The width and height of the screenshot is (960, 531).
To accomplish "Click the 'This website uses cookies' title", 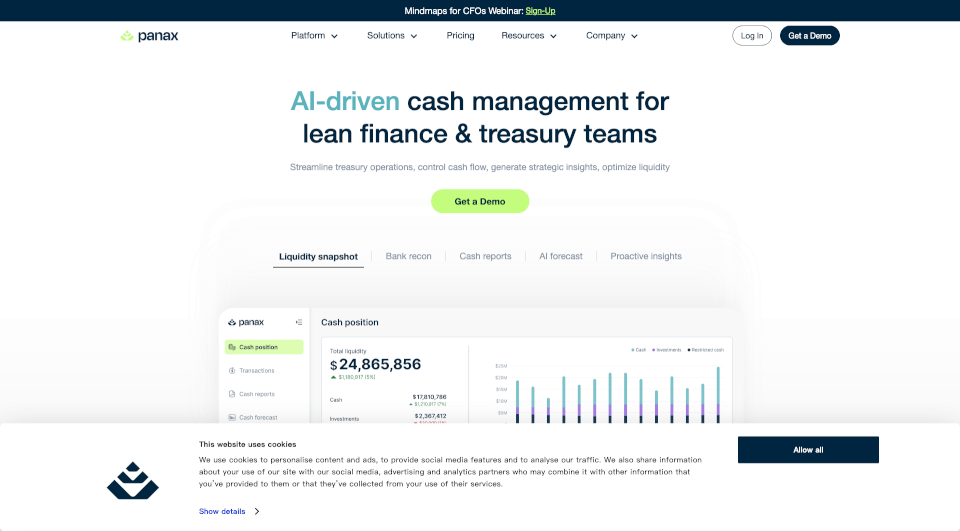I will [x=247, y=444].
